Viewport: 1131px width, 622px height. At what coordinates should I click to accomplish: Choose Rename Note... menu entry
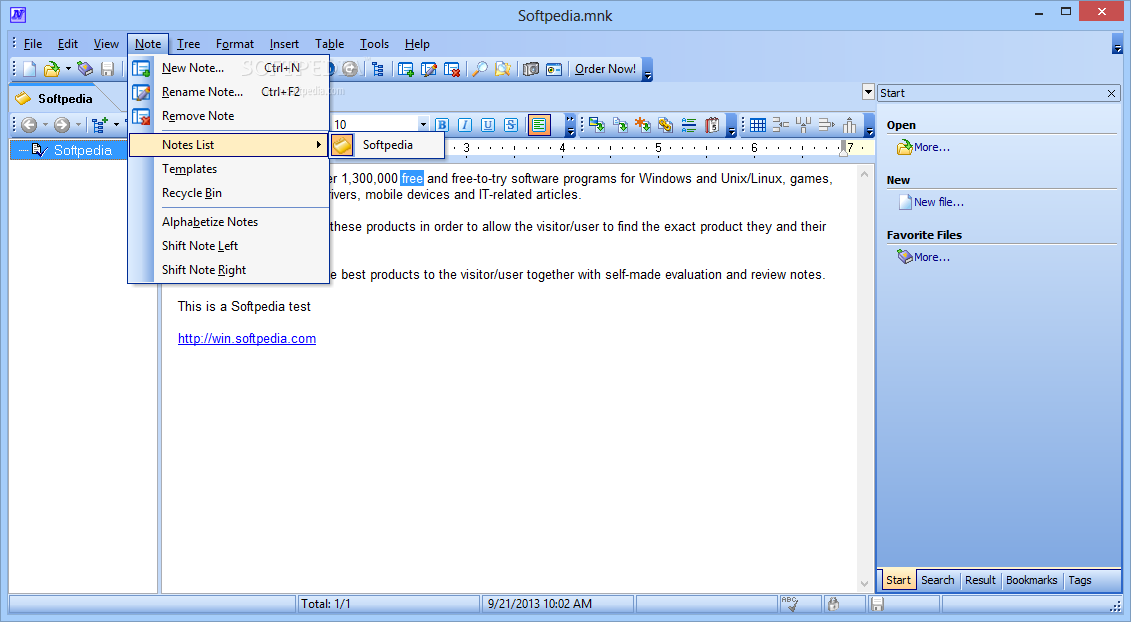(229, 92)
